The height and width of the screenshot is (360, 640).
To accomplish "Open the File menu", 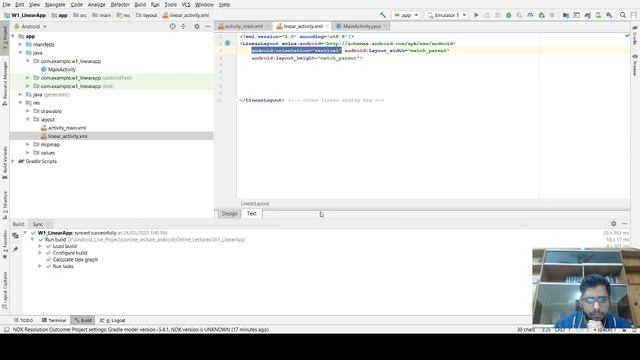I will click(x=6, y=4).
